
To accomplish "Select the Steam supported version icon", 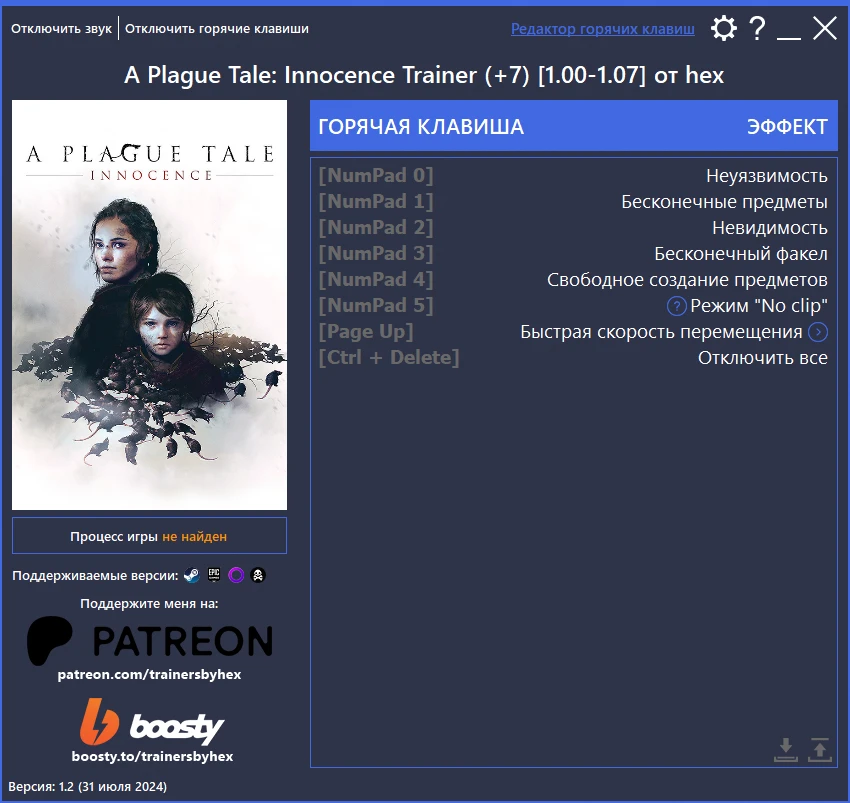I will click(191, 575).
